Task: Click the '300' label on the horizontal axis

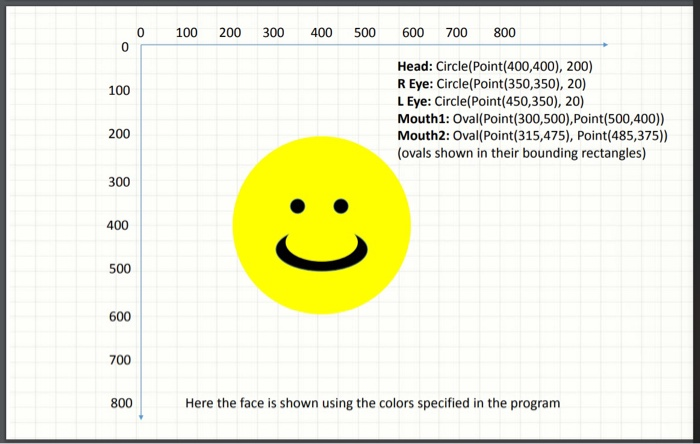Action: point(273,33)
